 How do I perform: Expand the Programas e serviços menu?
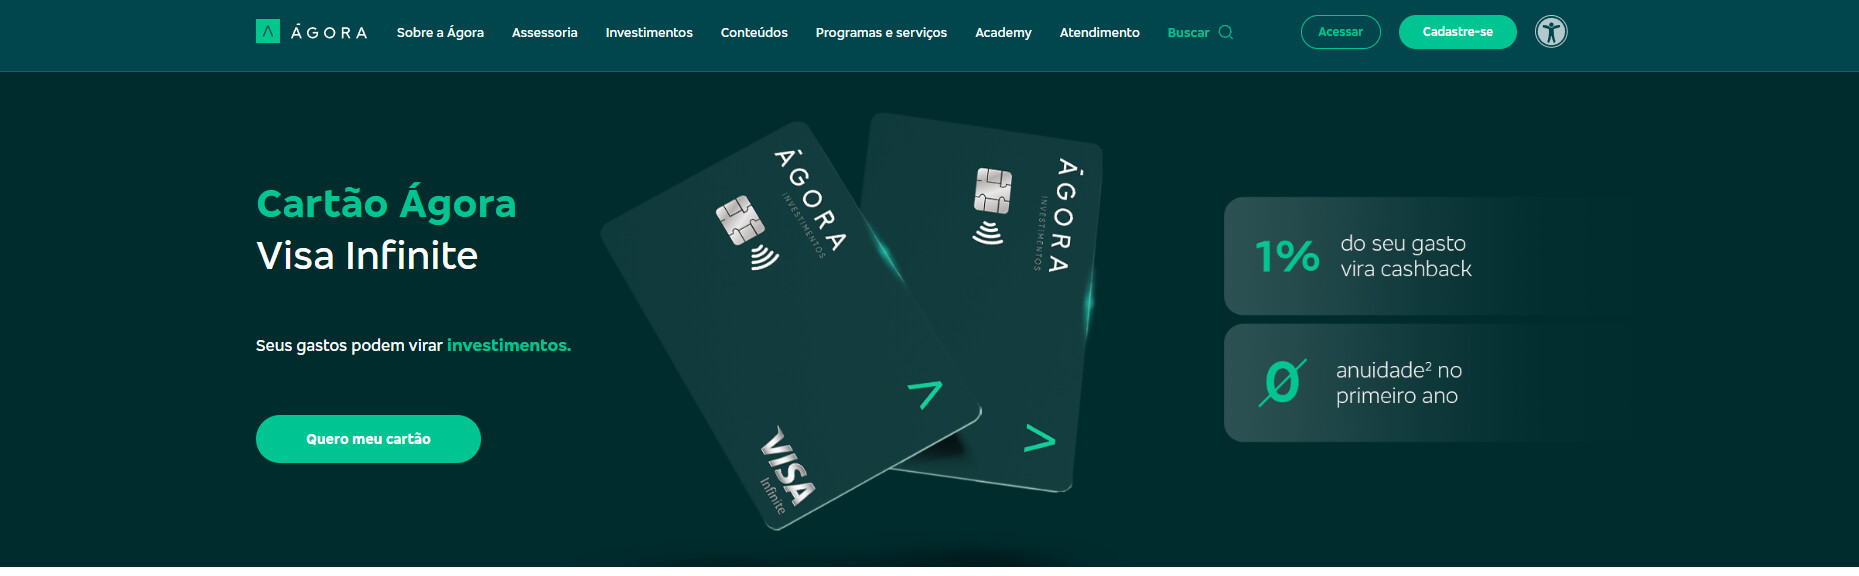[x=881, y=33]
